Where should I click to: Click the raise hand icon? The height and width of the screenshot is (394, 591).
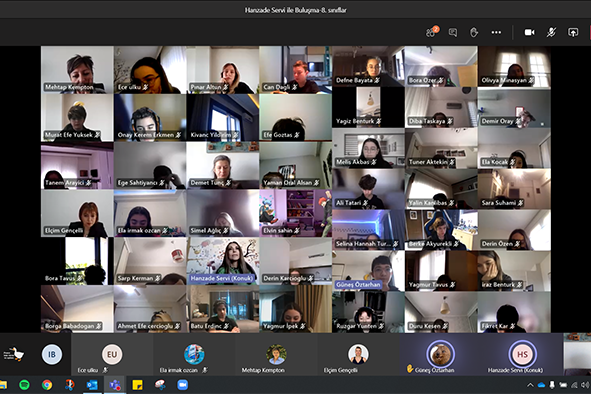tap(474, 32)
